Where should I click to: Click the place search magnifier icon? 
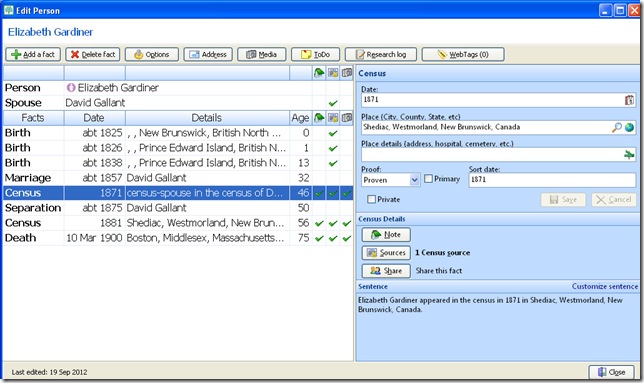pyautogui.click(x=616, y=127)
